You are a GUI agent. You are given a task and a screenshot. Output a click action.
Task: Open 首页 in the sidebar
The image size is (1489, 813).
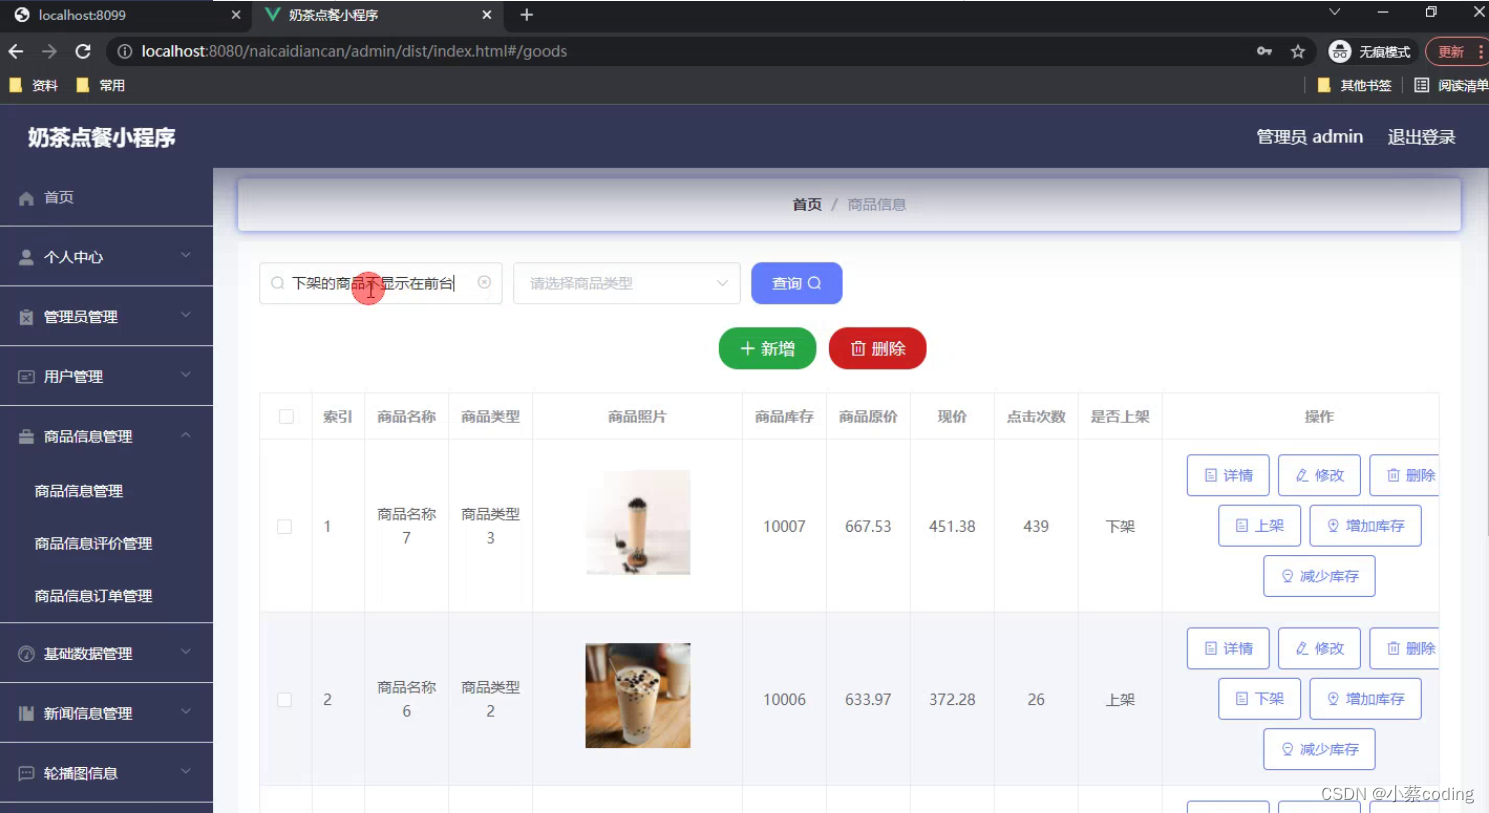click(106, 197)
